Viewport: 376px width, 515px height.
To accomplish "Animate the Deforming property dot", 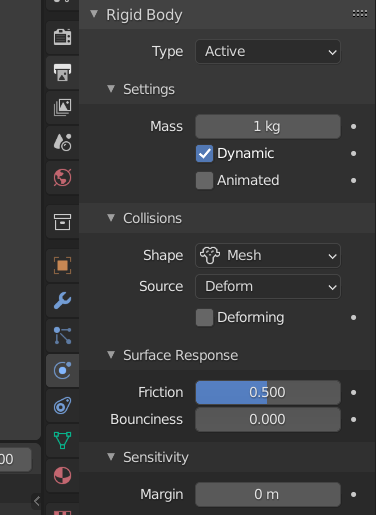I will coord(354,318).
